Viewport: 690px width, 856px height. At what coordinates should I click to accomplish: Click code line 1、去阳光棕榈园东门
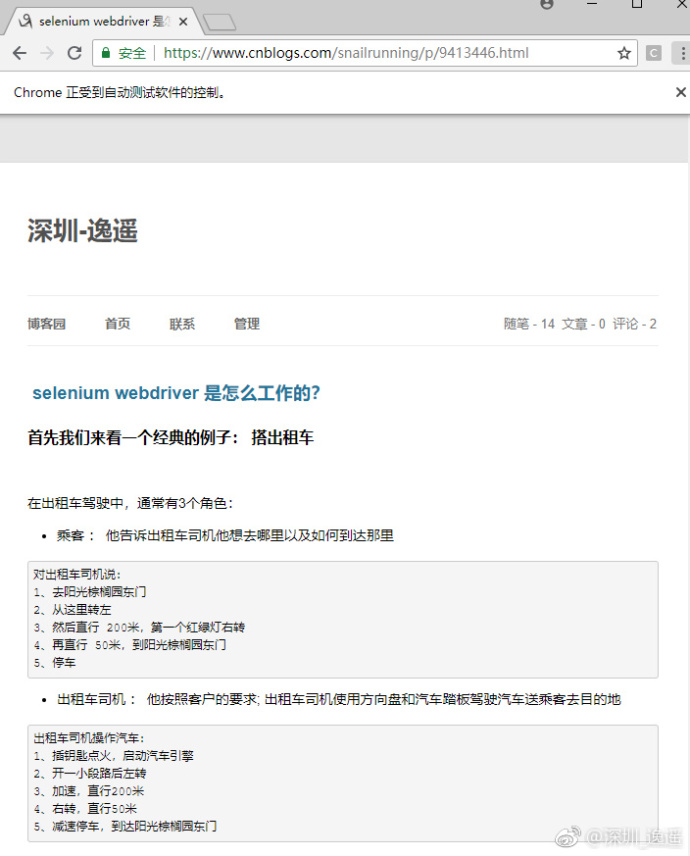click(90, 592)
